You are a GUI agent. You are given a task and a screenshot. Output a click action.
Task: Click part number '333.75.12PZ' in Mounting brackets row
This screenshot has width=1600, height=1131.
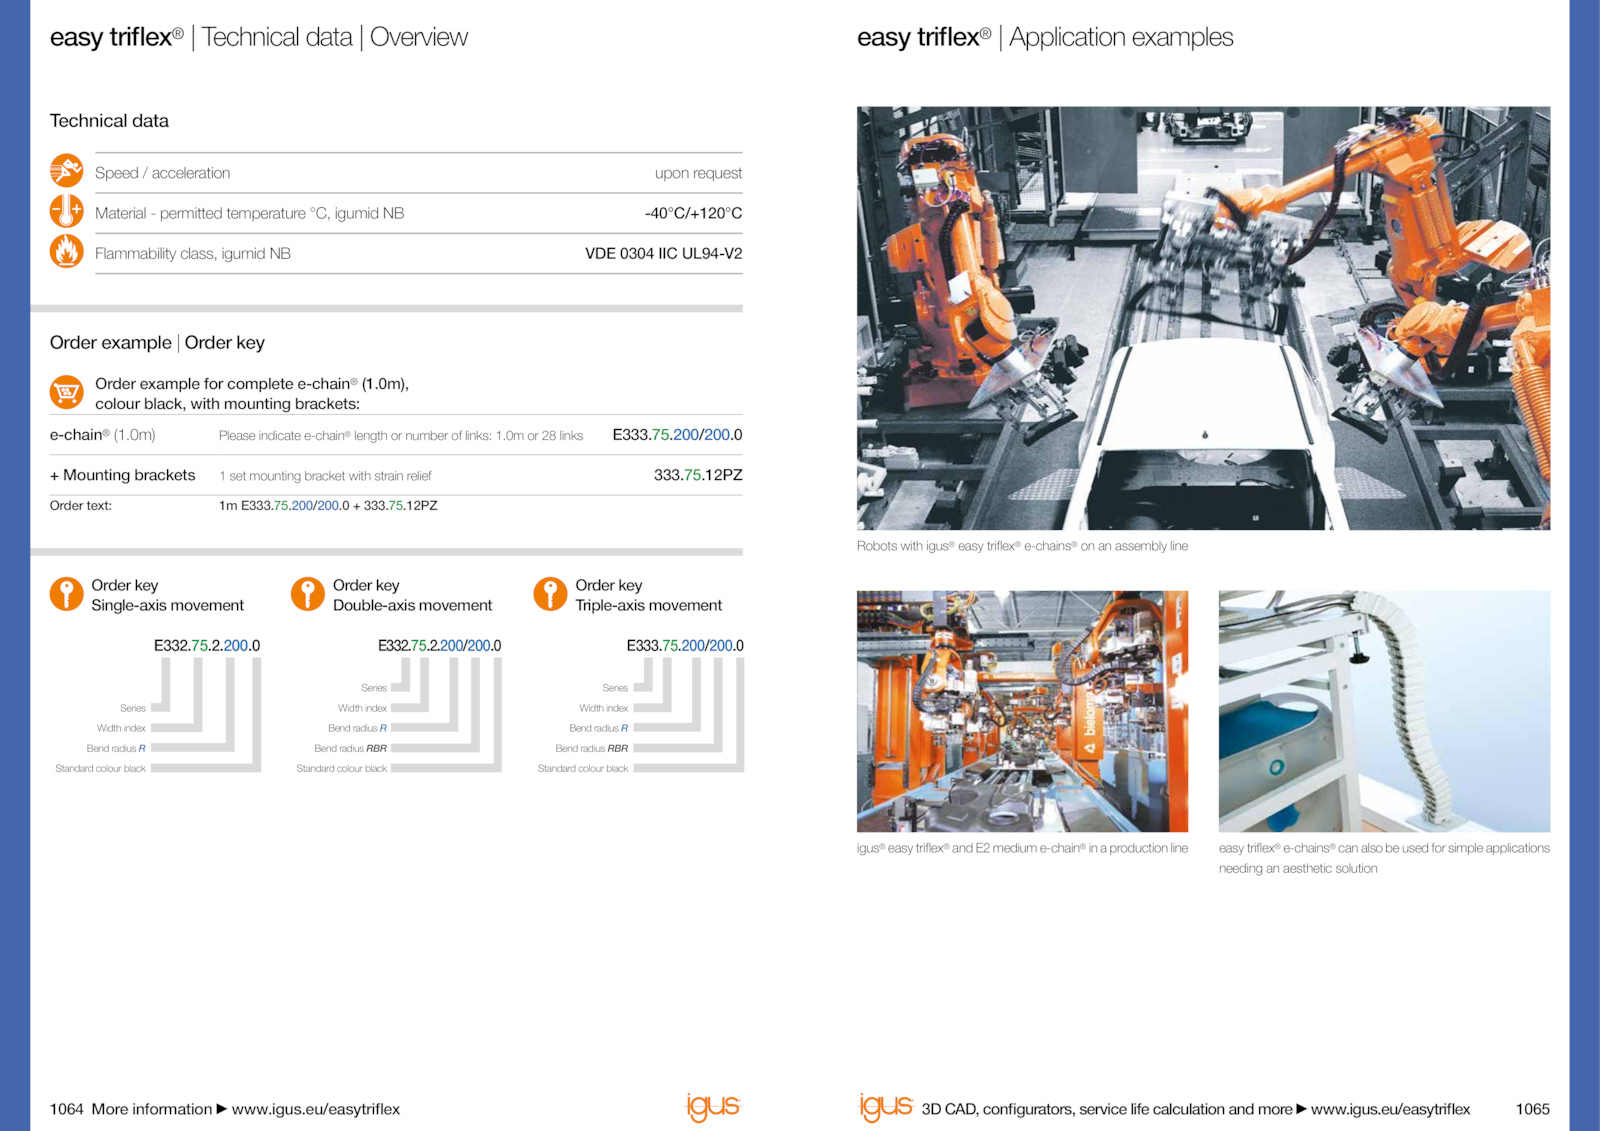[698, 475]
